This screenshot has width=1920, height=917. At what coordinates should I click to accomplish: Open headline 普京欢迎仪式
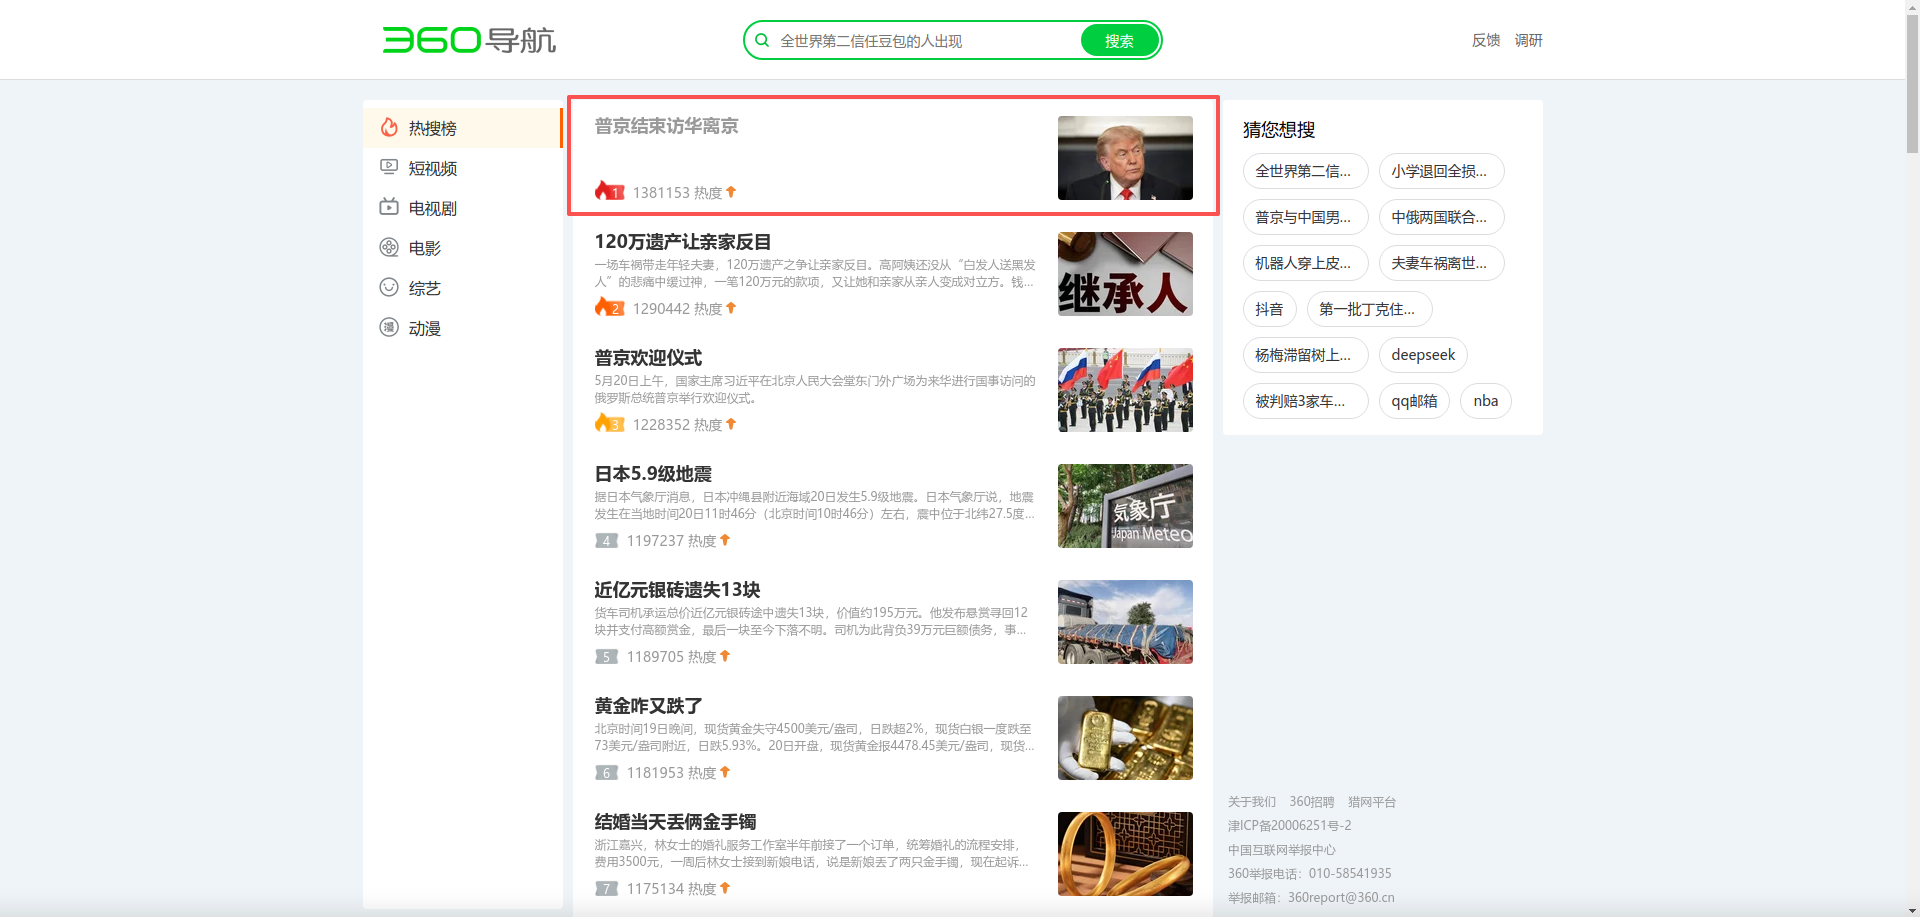pos(648,358)
